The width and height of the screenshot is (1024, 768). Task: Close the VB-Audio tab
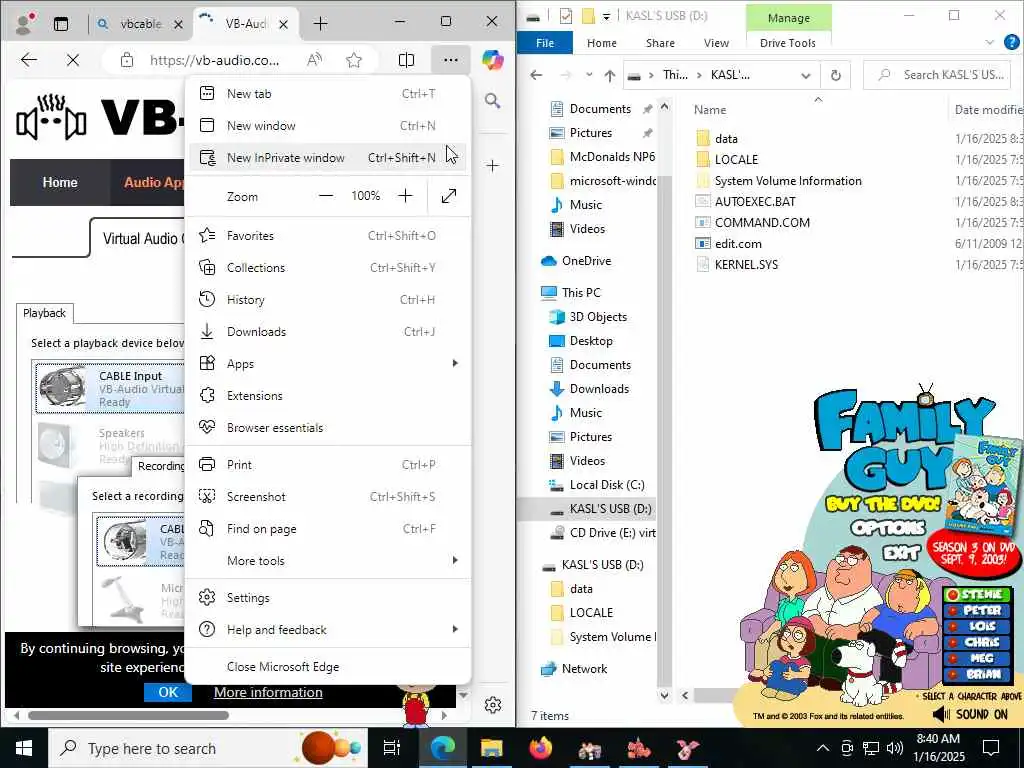point(283,24)
